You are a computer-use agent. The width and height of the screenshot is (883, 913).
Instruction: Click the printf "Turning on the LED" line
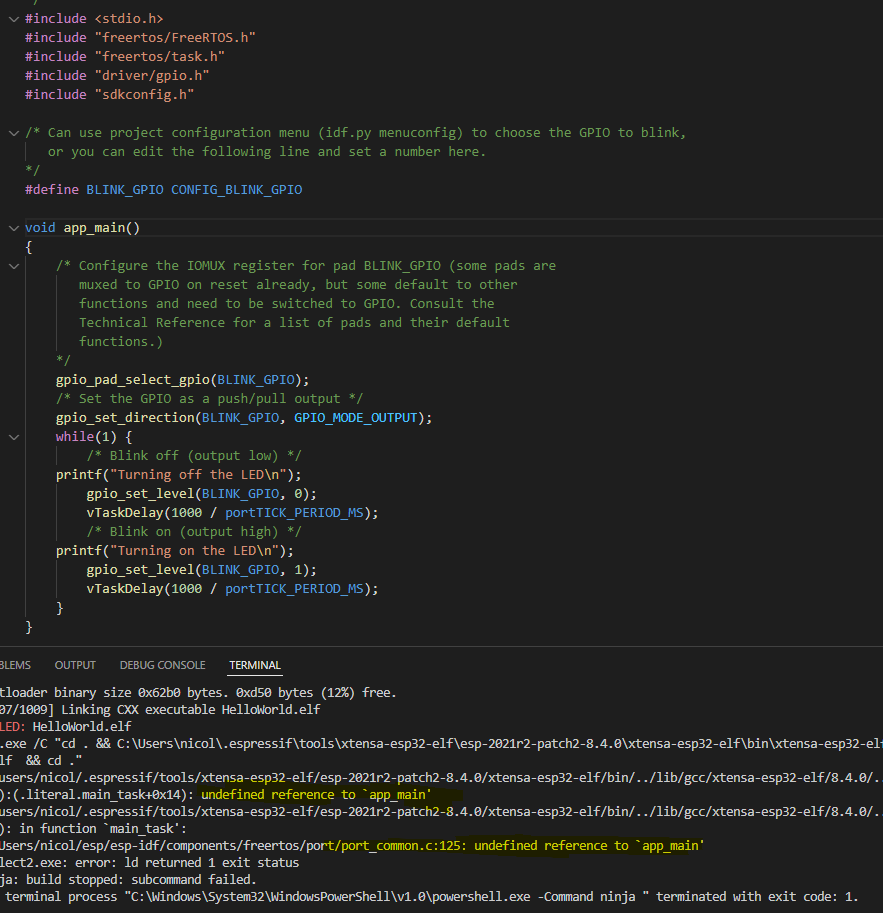pyautogui.click(x=175, y=551)
